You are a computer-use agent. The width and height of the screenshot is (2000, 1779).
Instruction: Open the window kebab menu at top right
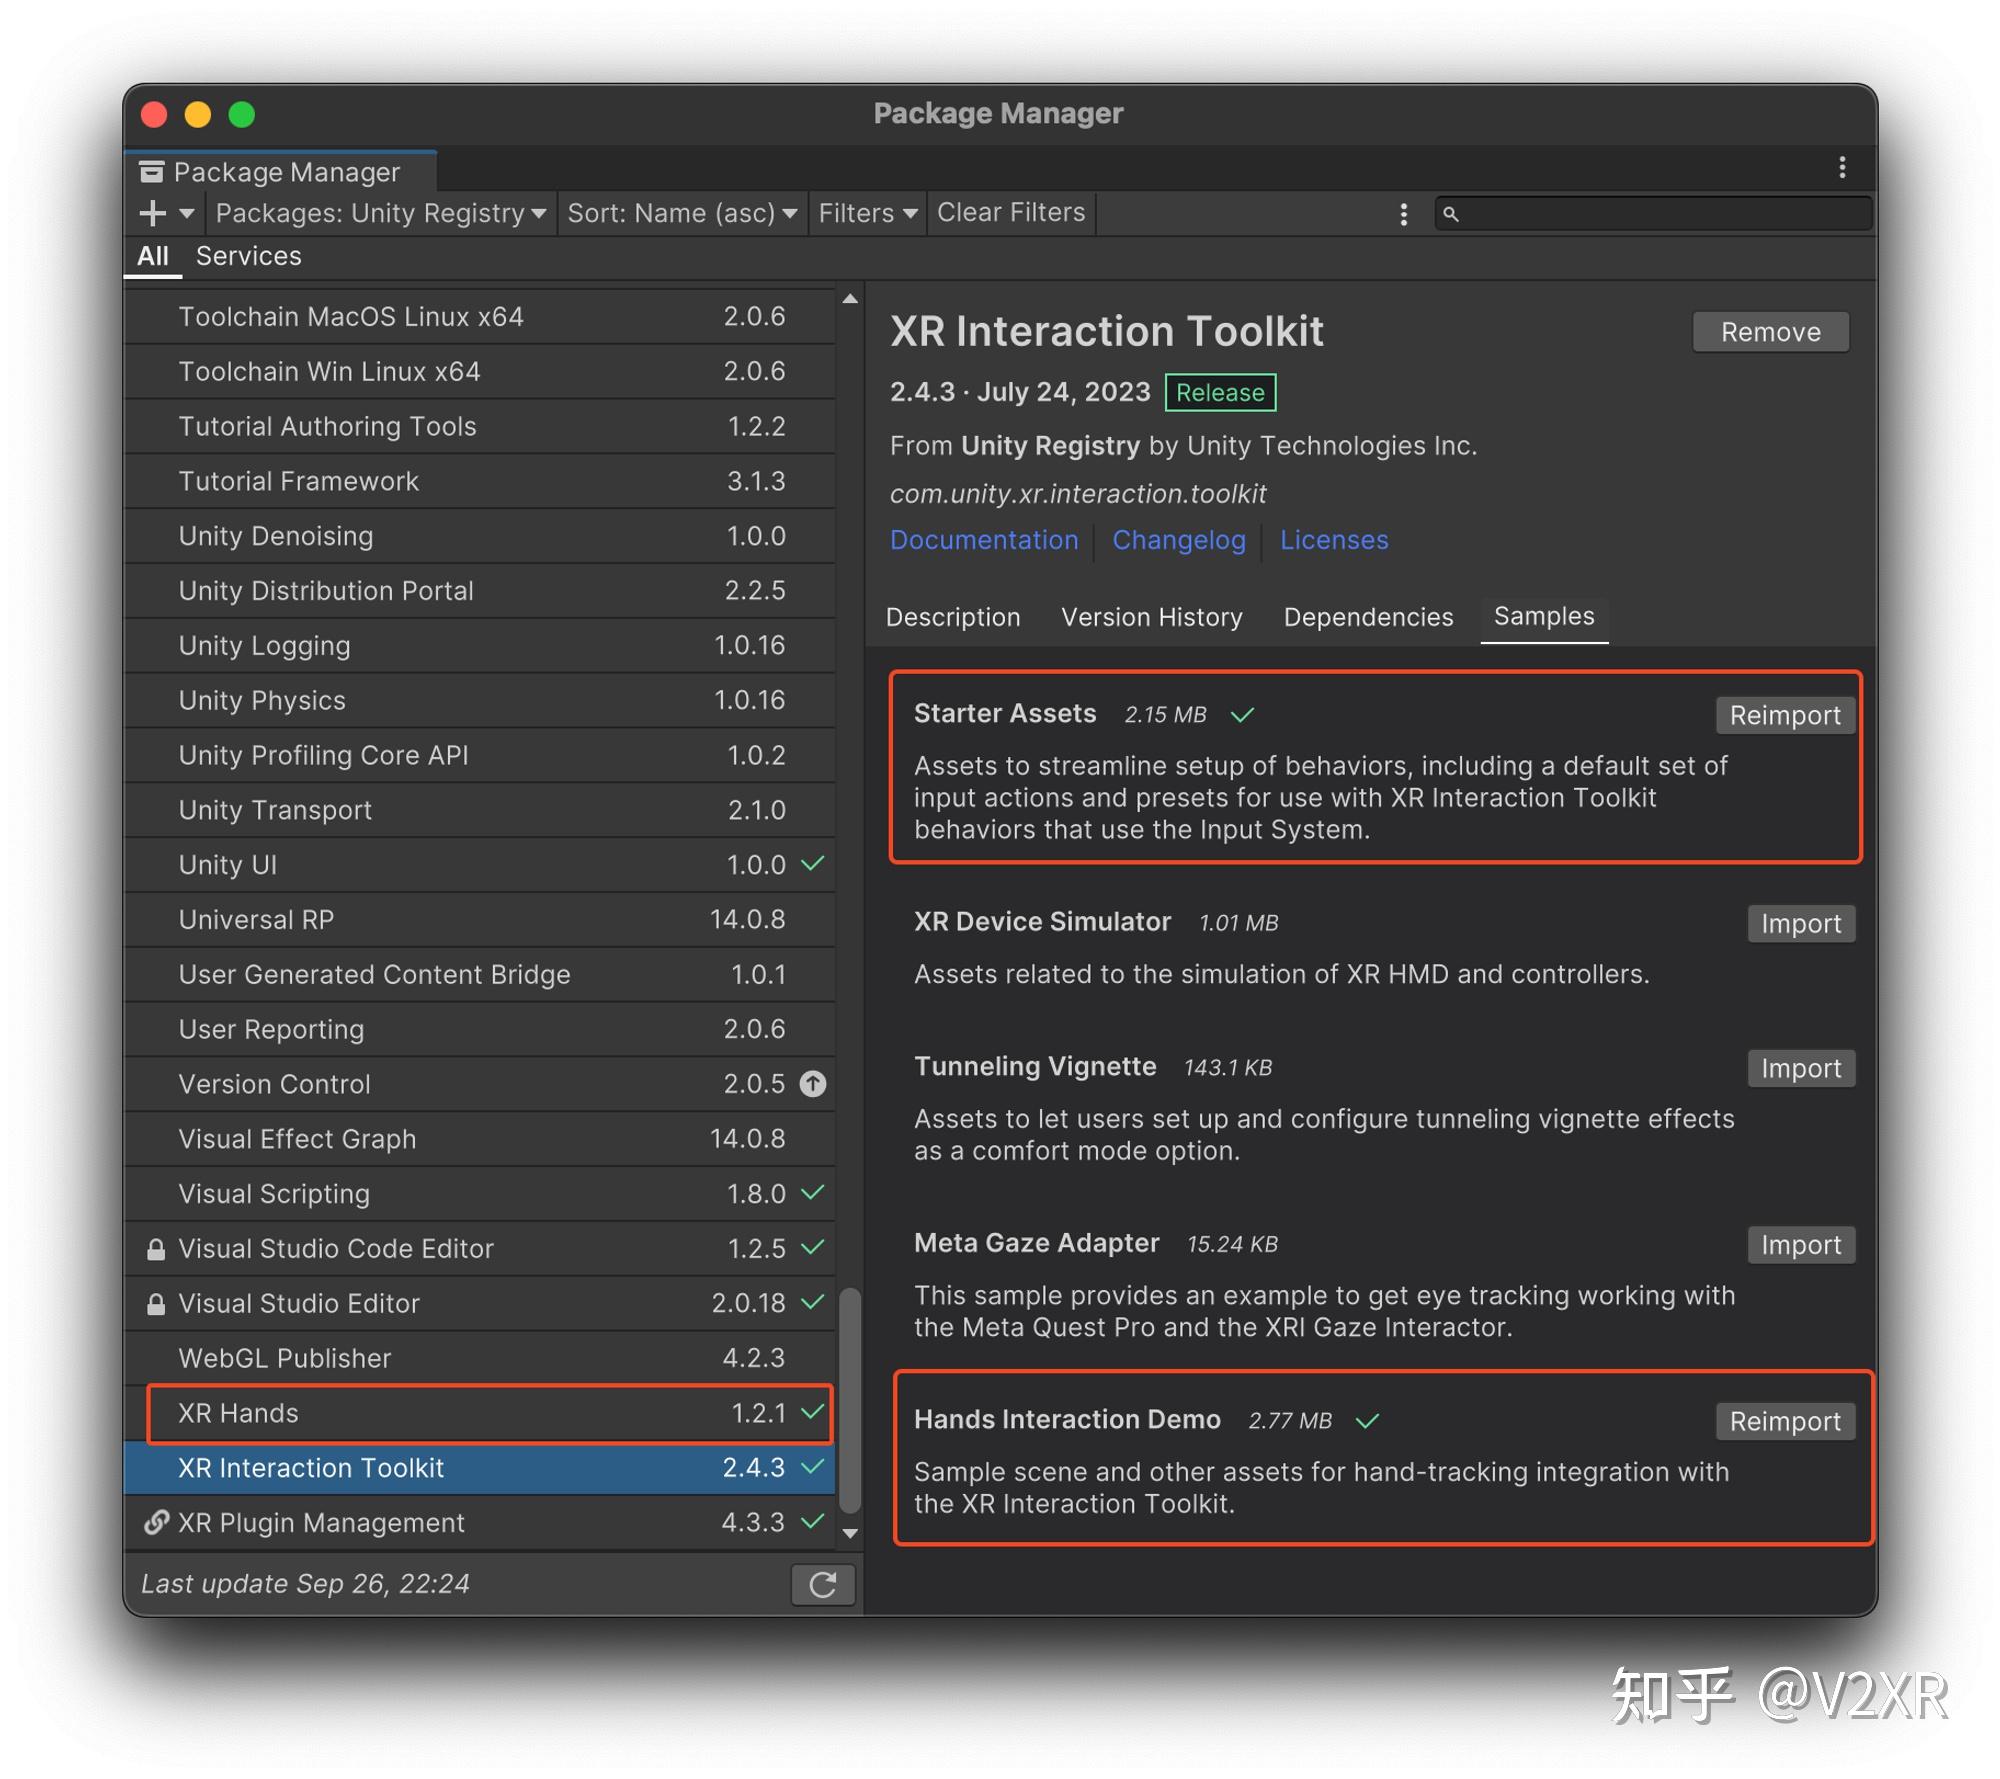pos(1841,168)
